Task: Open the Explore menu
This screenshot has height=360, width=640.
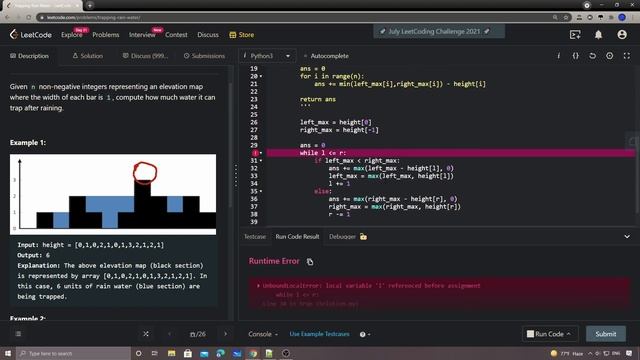Action: tap(72, 35)
